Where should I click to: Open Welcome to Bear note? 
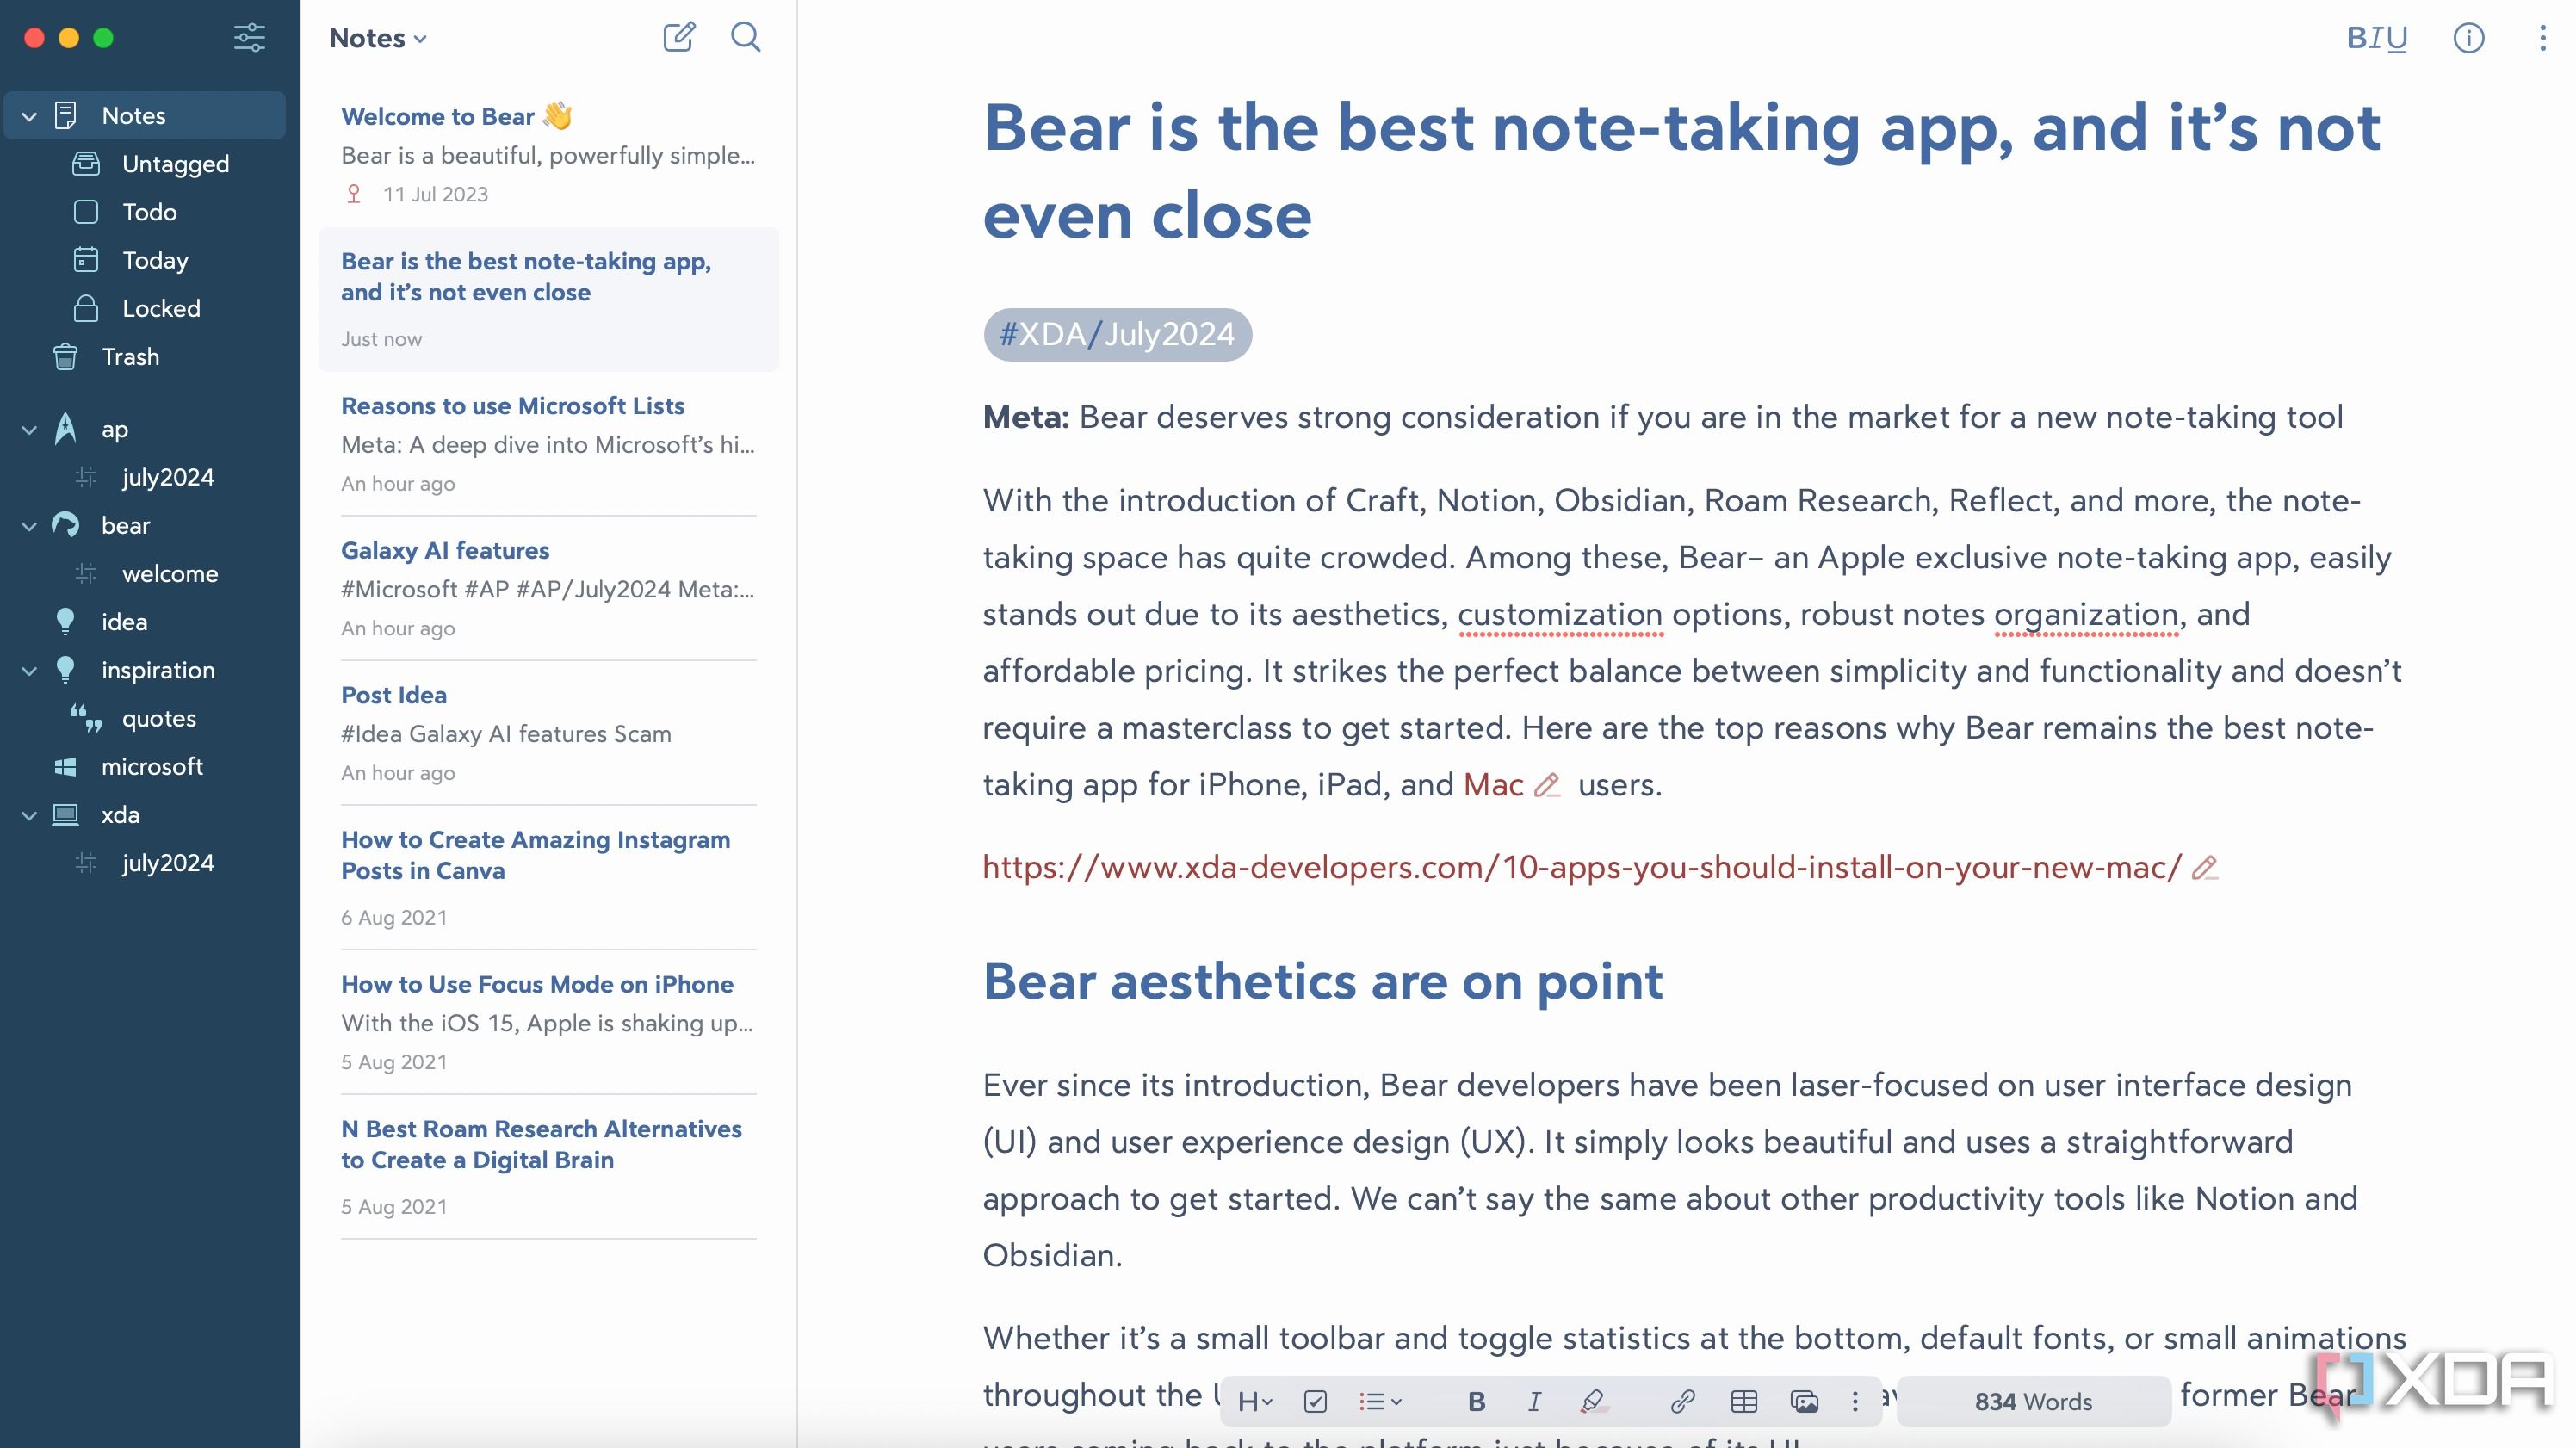click(x=548, y=155)
